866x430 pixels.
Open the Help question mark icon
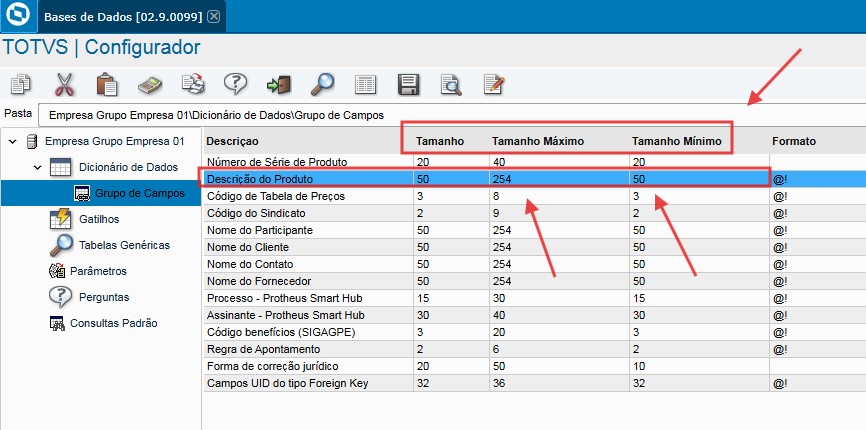tap(235, 84)
